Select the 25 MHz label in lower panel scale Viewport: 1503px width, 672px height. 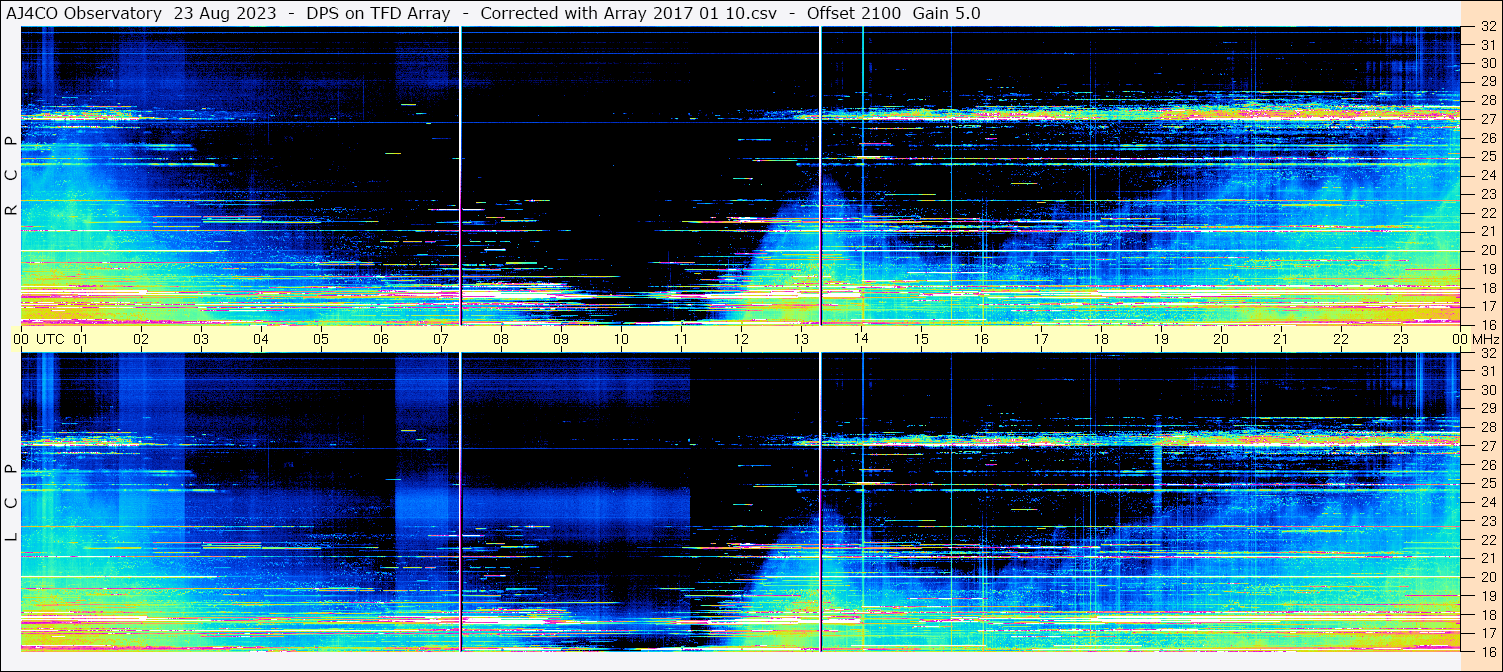[1487, 483]
